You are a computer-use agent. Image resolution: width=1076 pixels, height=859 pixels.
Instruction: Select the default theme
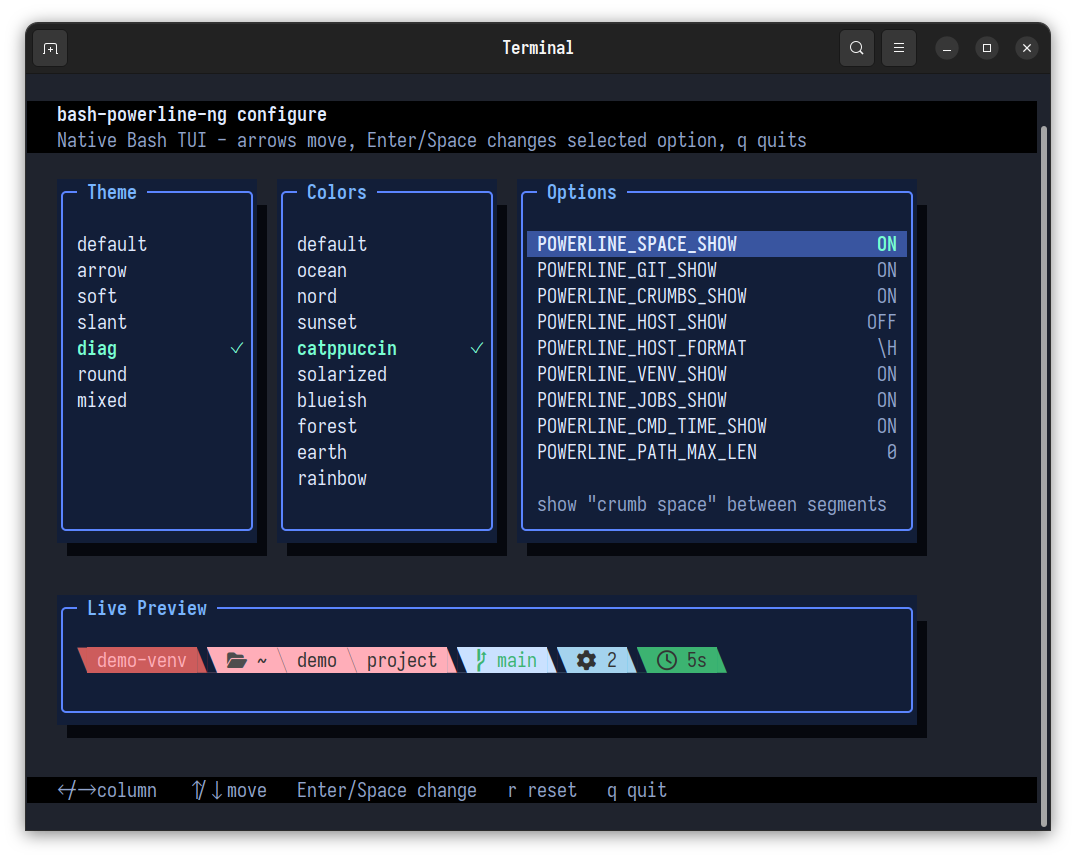112,244
